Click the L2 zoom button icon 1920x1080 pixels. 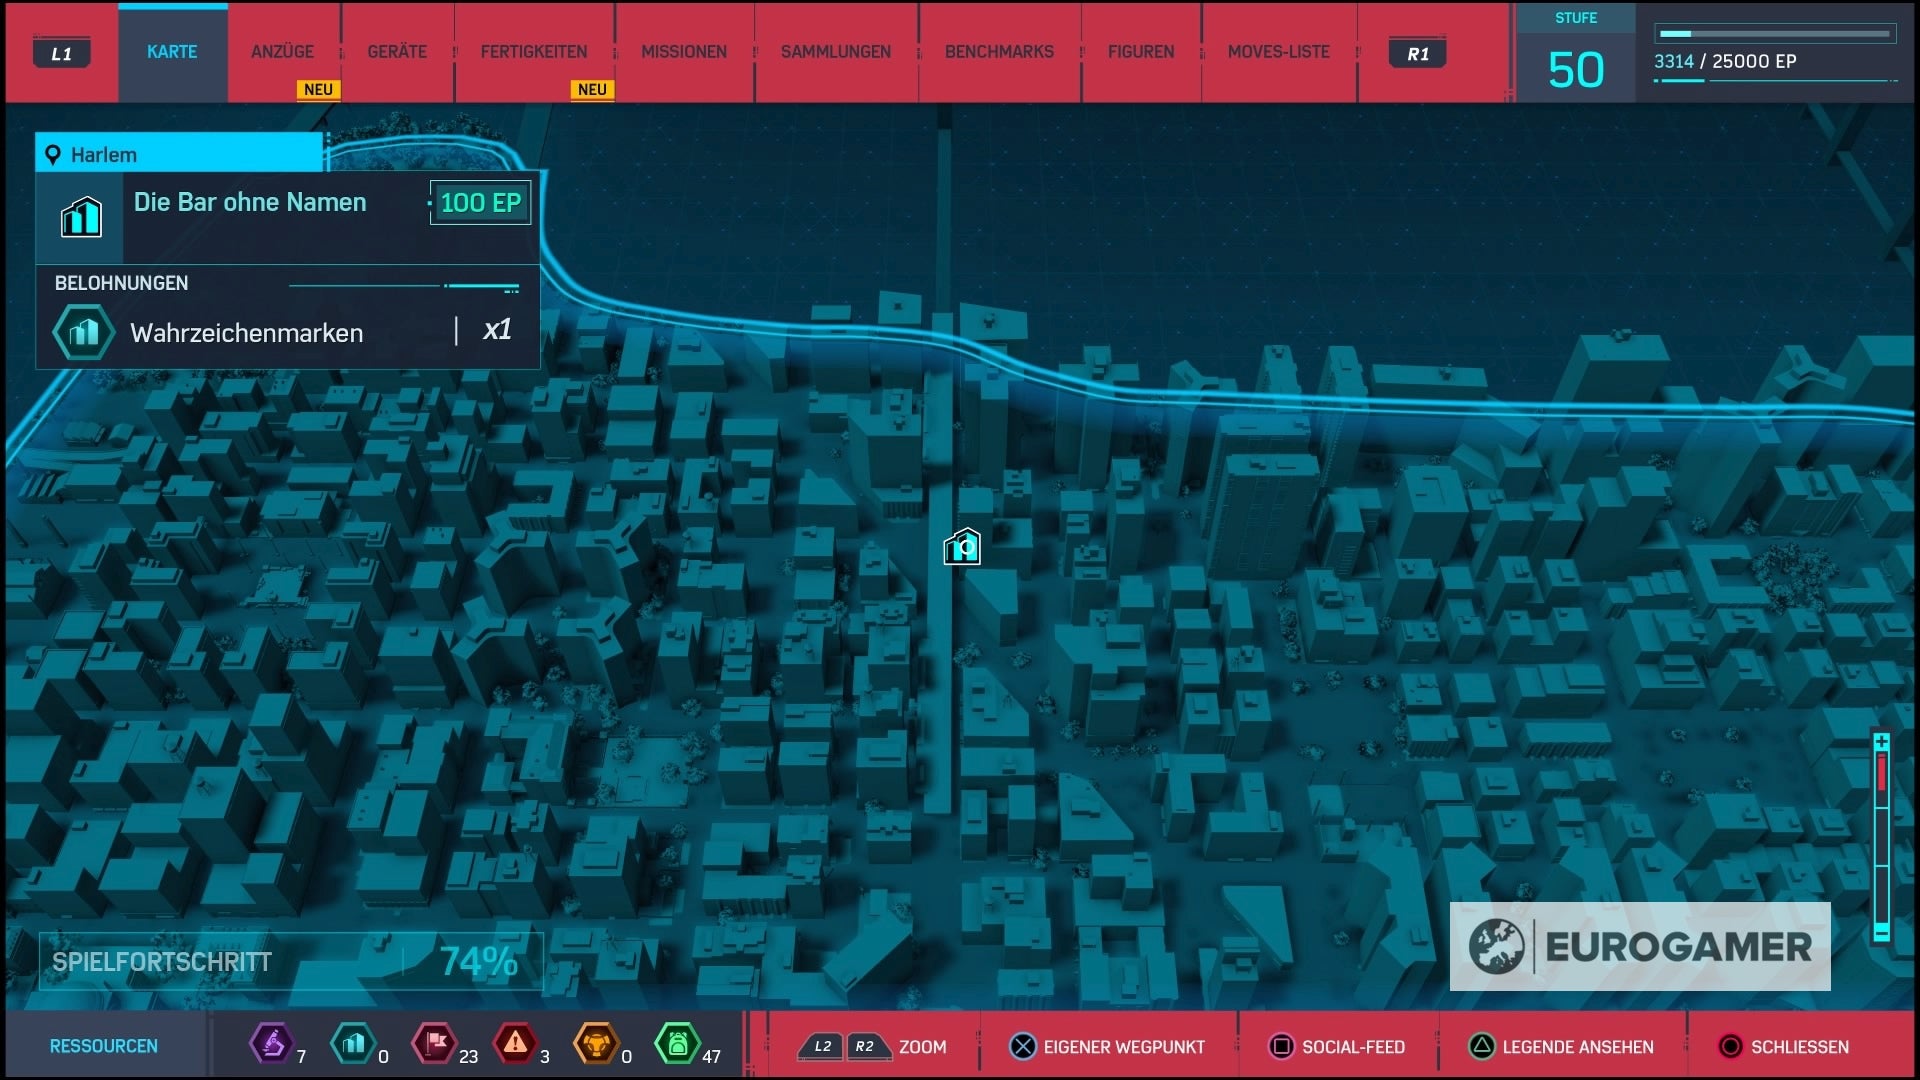tap(822, 1047)
